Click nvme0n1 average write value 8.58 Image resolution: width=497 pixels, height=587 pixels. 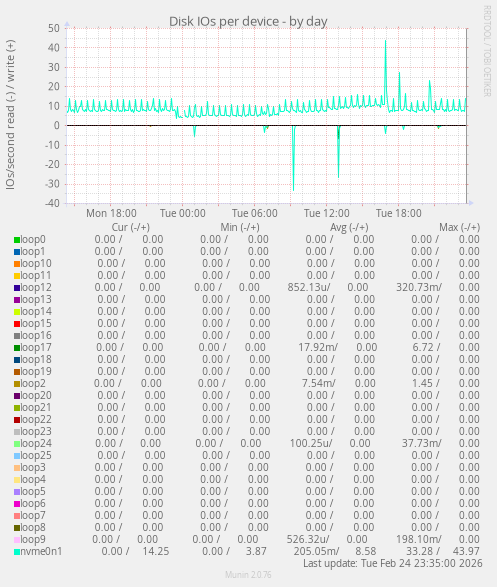[x=366, y=551]
